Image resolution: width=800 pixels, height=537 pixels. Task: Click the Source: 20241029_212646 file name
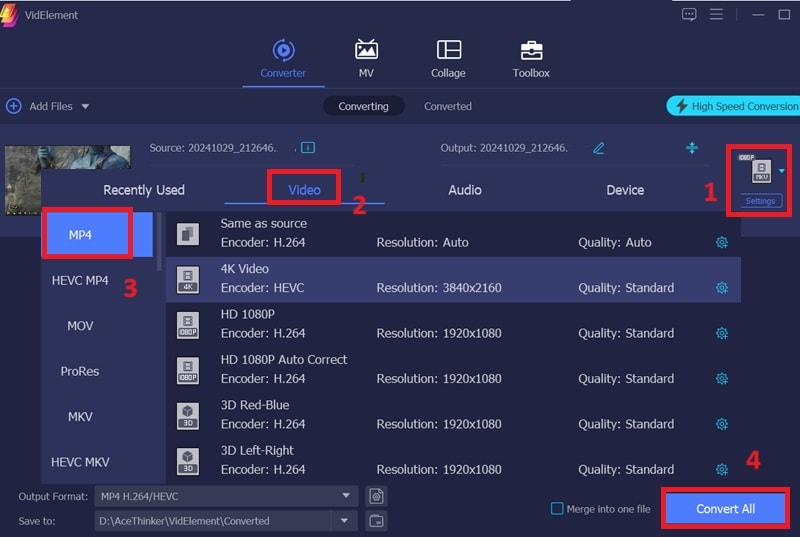pos(213,148)
